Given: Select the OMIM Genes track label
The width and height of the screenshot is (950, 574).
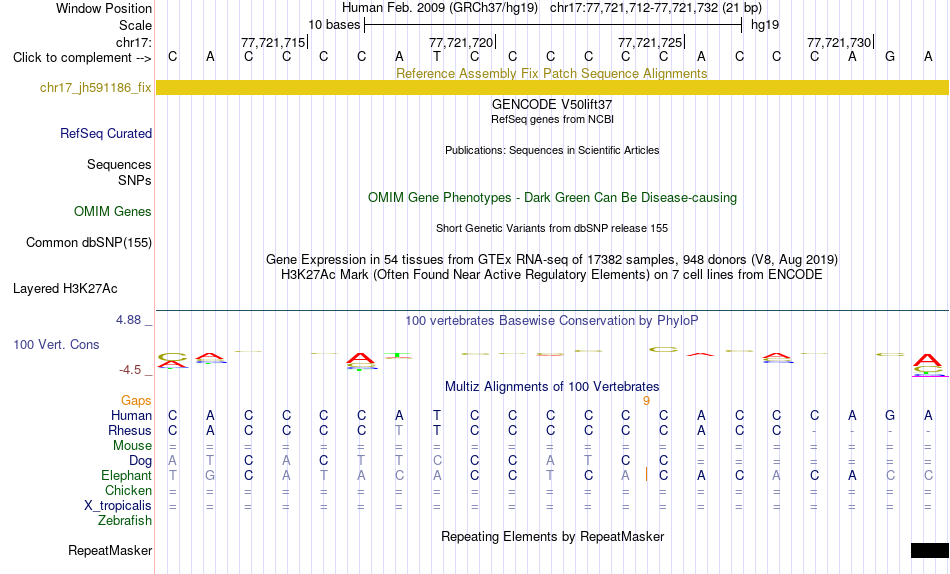Looking at the screenshot, I should coord(113,212).
